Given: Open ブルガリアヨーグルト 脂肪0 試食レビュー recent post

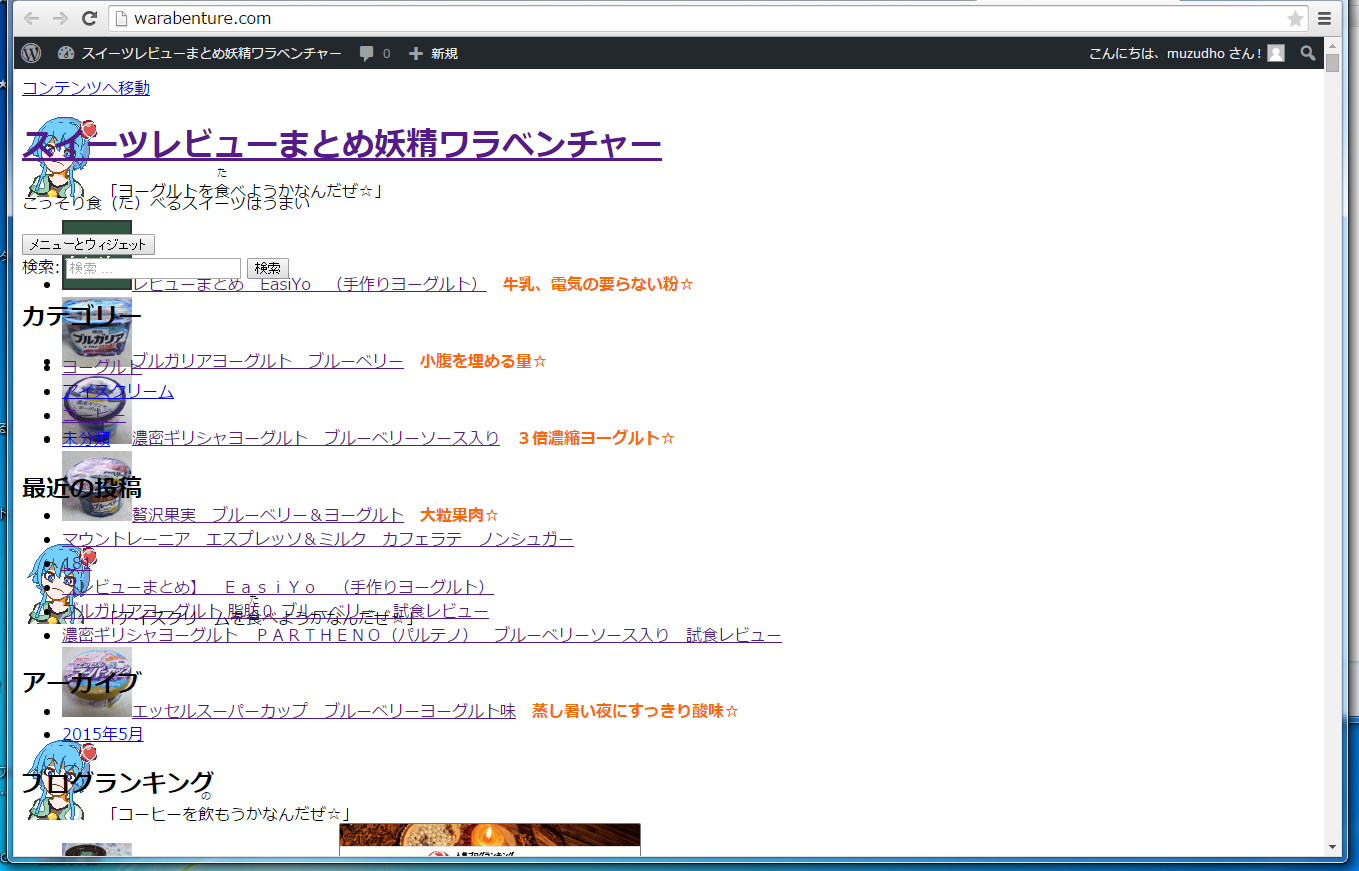Looking at the screenshot, I should click(x=275, y=611).
